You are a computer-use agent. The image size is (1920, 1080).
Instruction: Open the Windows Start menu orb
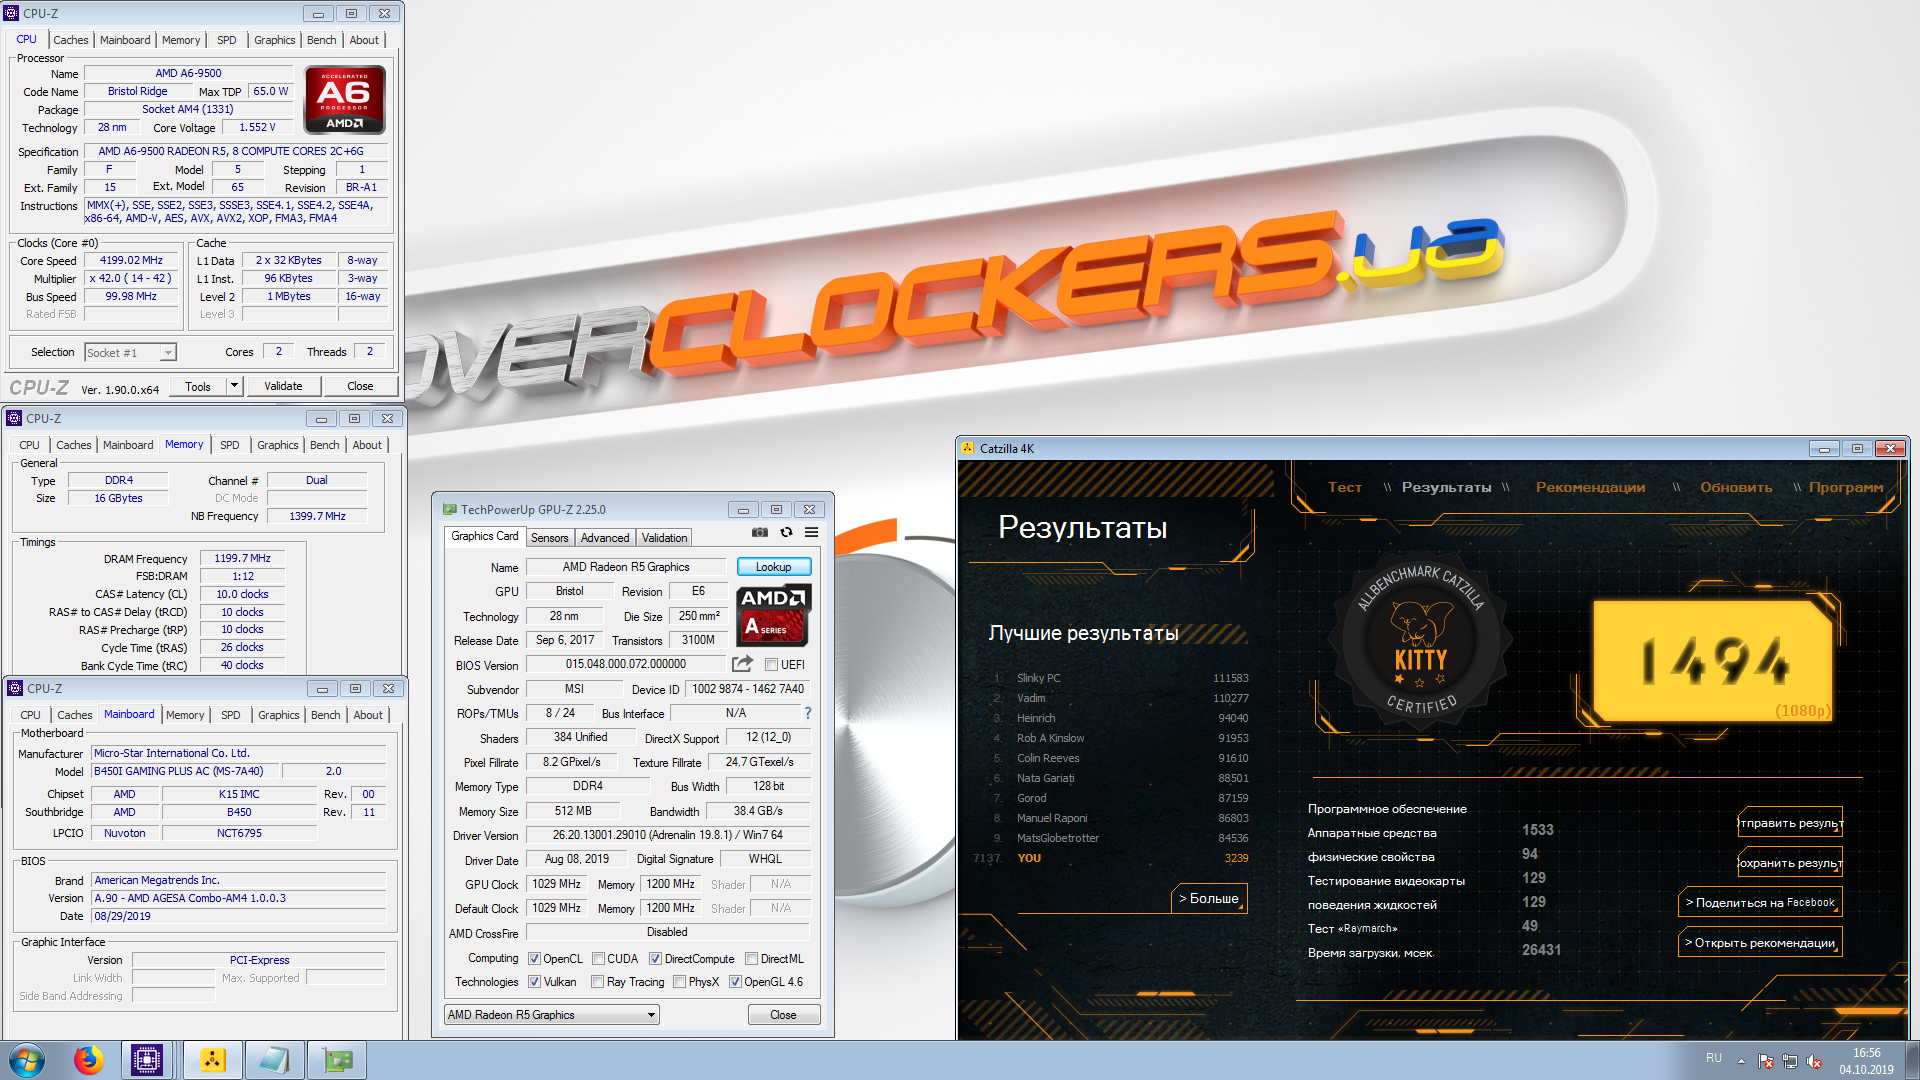pyautogui.click(x=26, y=1060)
